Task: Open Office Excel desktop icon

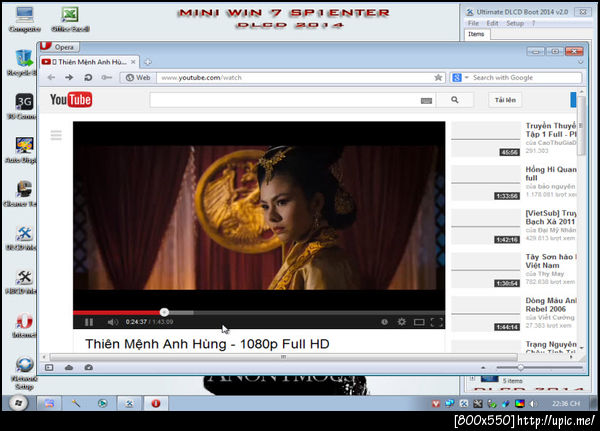Action: (70, 20)
